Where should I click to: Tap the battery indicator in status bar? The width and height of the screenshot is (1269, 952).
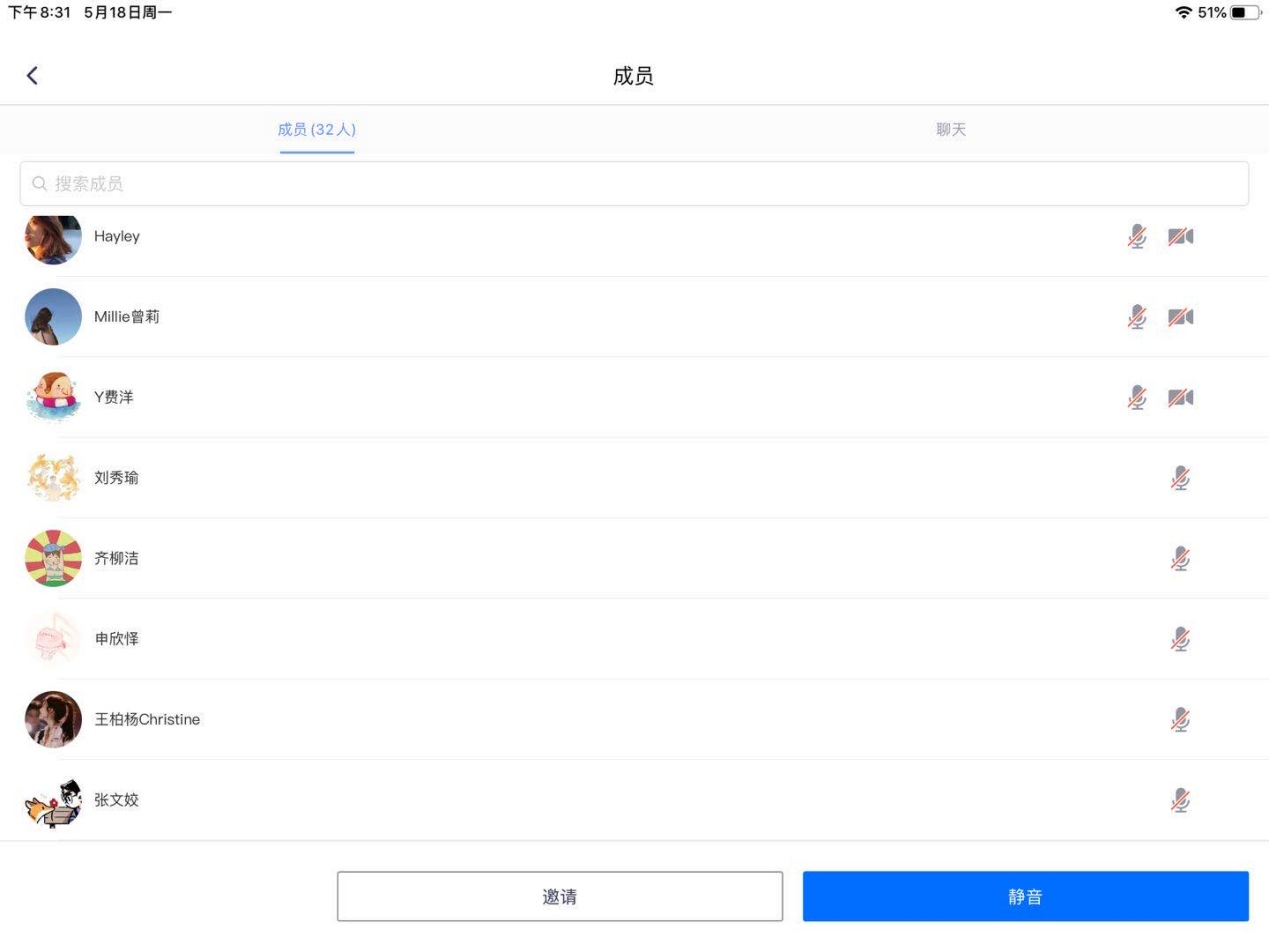pos(1245,13)
